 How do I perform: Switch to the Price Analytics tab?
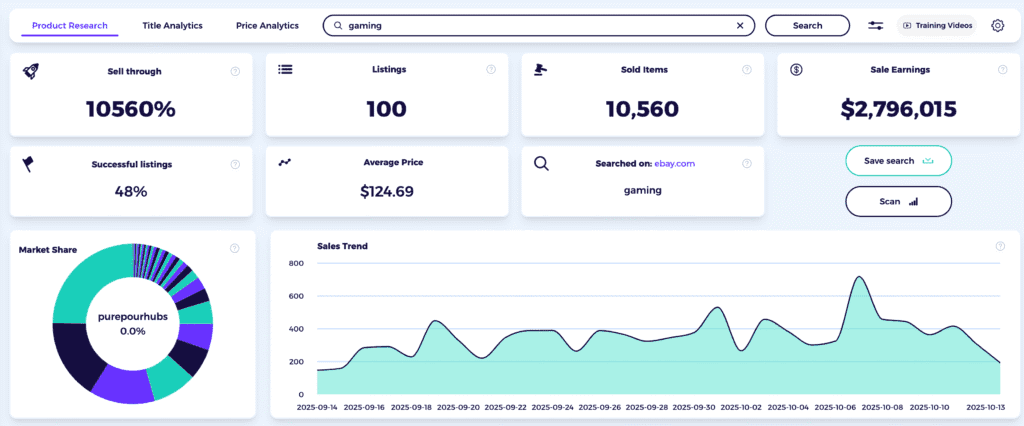click(x=267, y=26)
